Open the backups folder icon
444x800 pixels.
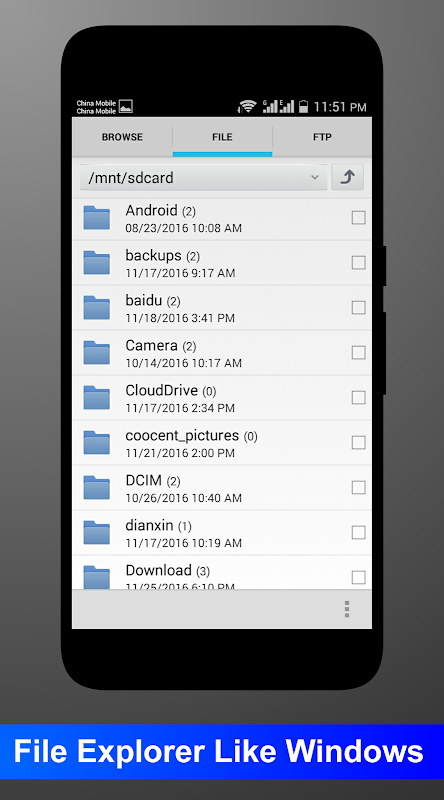[x=96, y=263]
